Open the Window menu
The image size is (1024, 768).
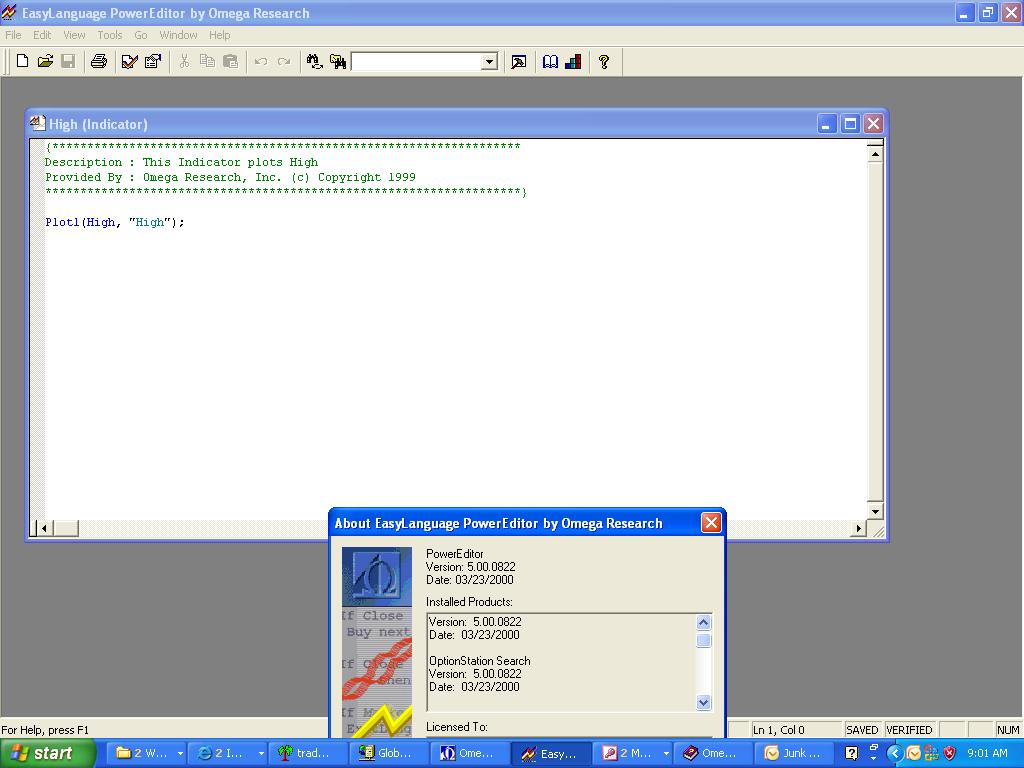click(x=178, y=35)
